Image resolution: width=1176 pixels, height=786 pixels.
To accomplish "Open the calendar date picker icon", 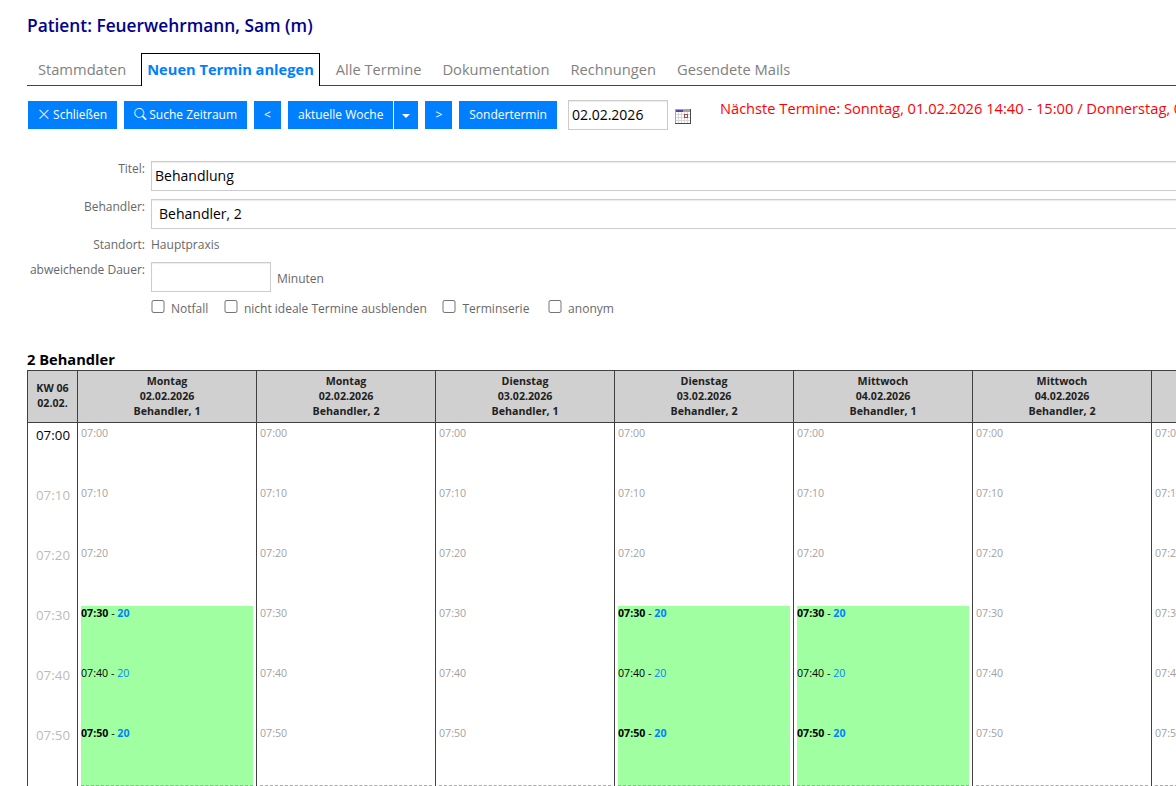I will point(683,116).
